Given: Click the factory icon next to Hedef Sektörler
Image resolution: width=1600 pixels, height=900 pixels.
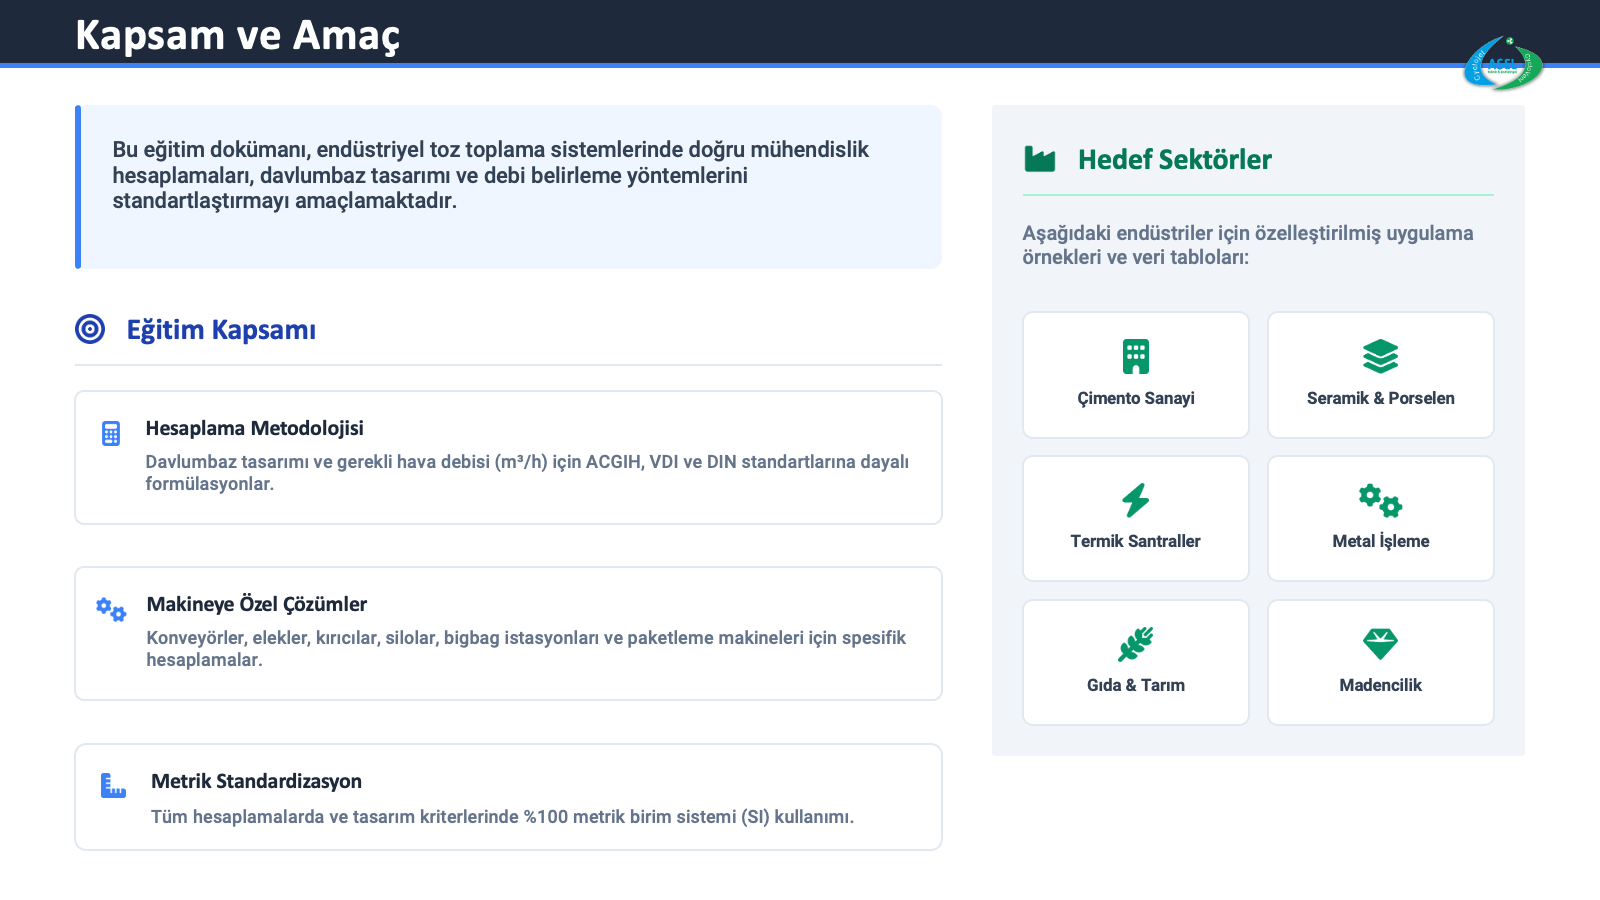Looking at the screenshot, I should click(x=1040, y=159).
